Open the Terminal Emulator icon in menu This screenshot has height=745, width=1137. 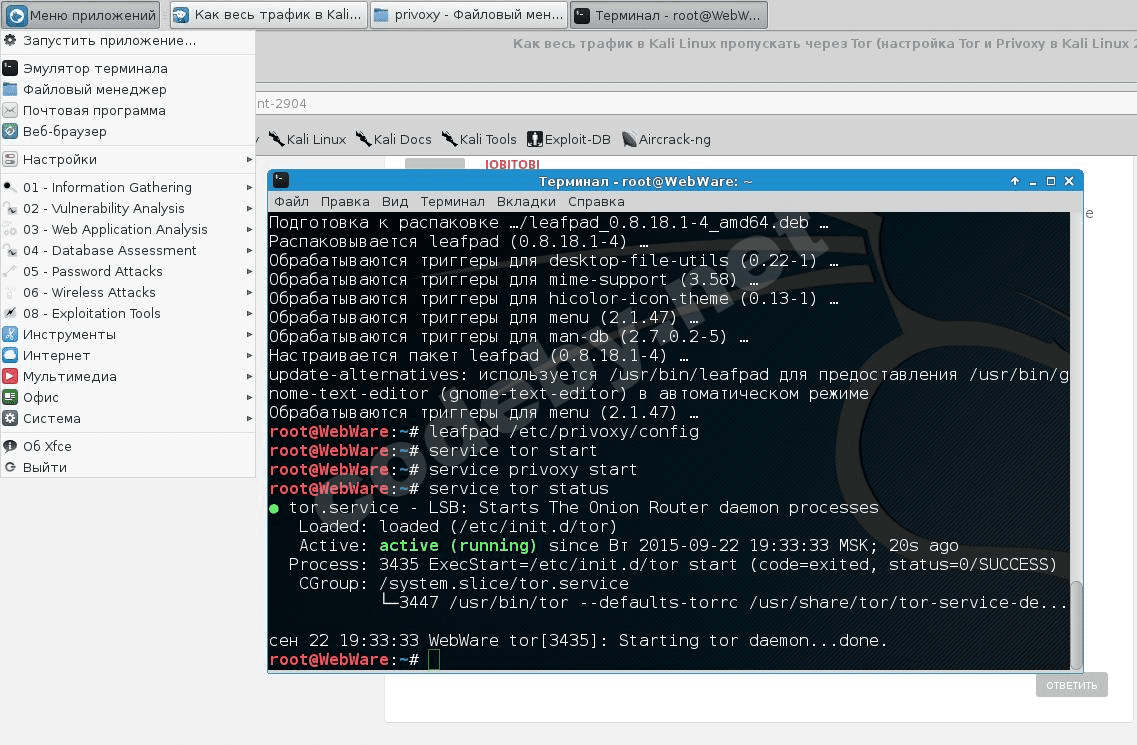10,68
